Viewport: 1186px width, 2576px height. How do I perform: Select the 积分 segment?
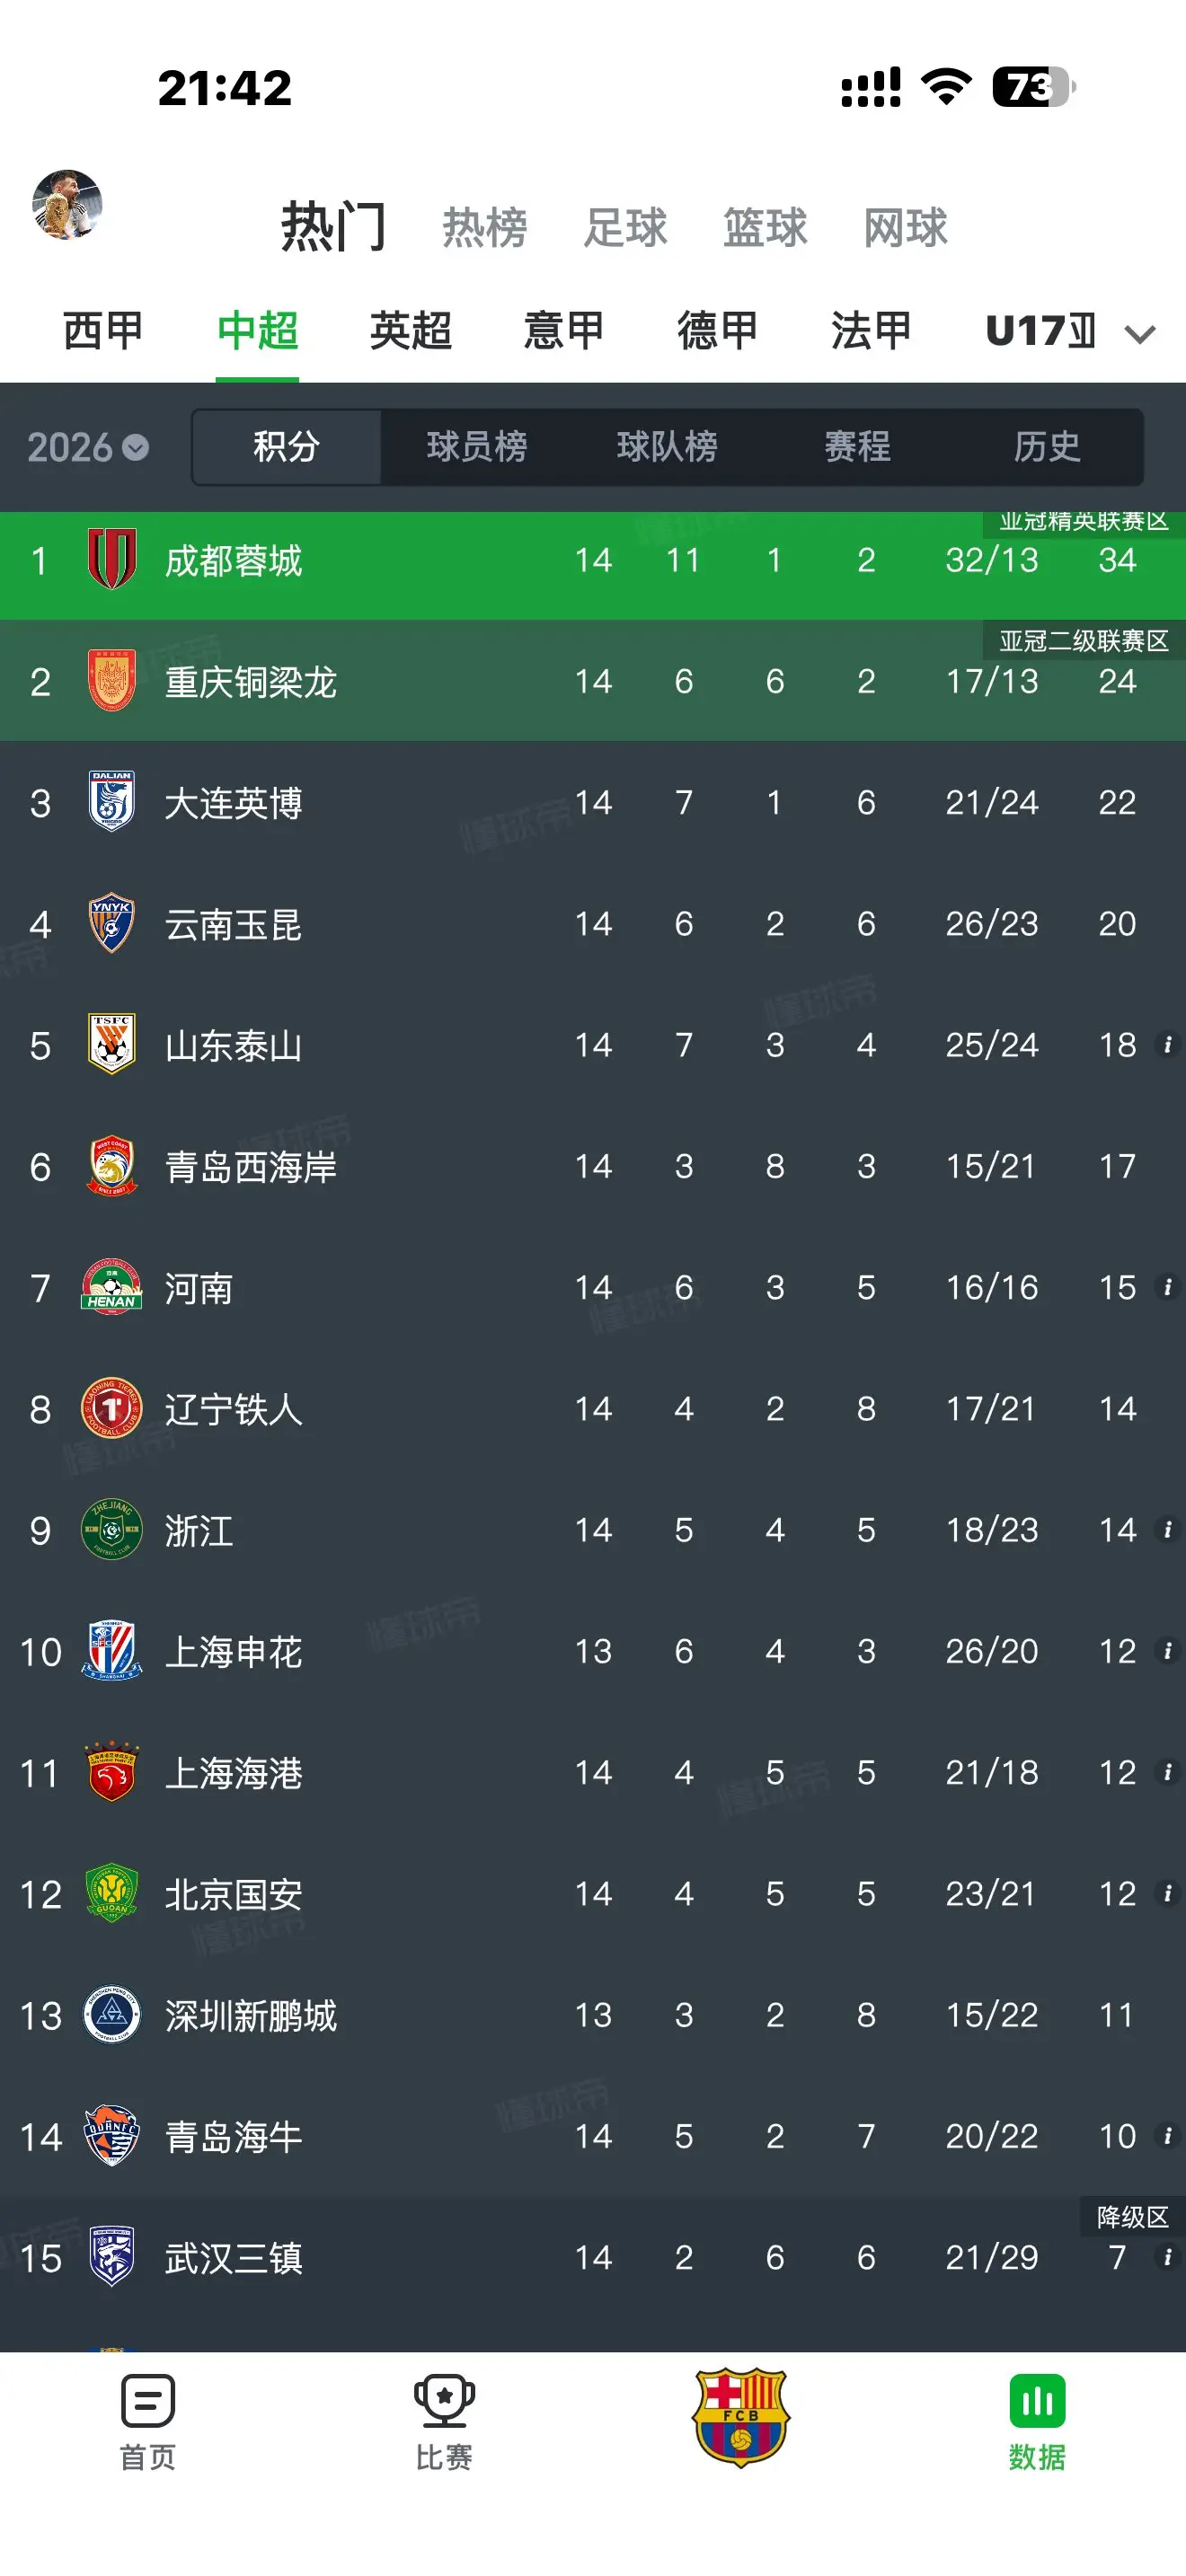[x=287, y=446]
